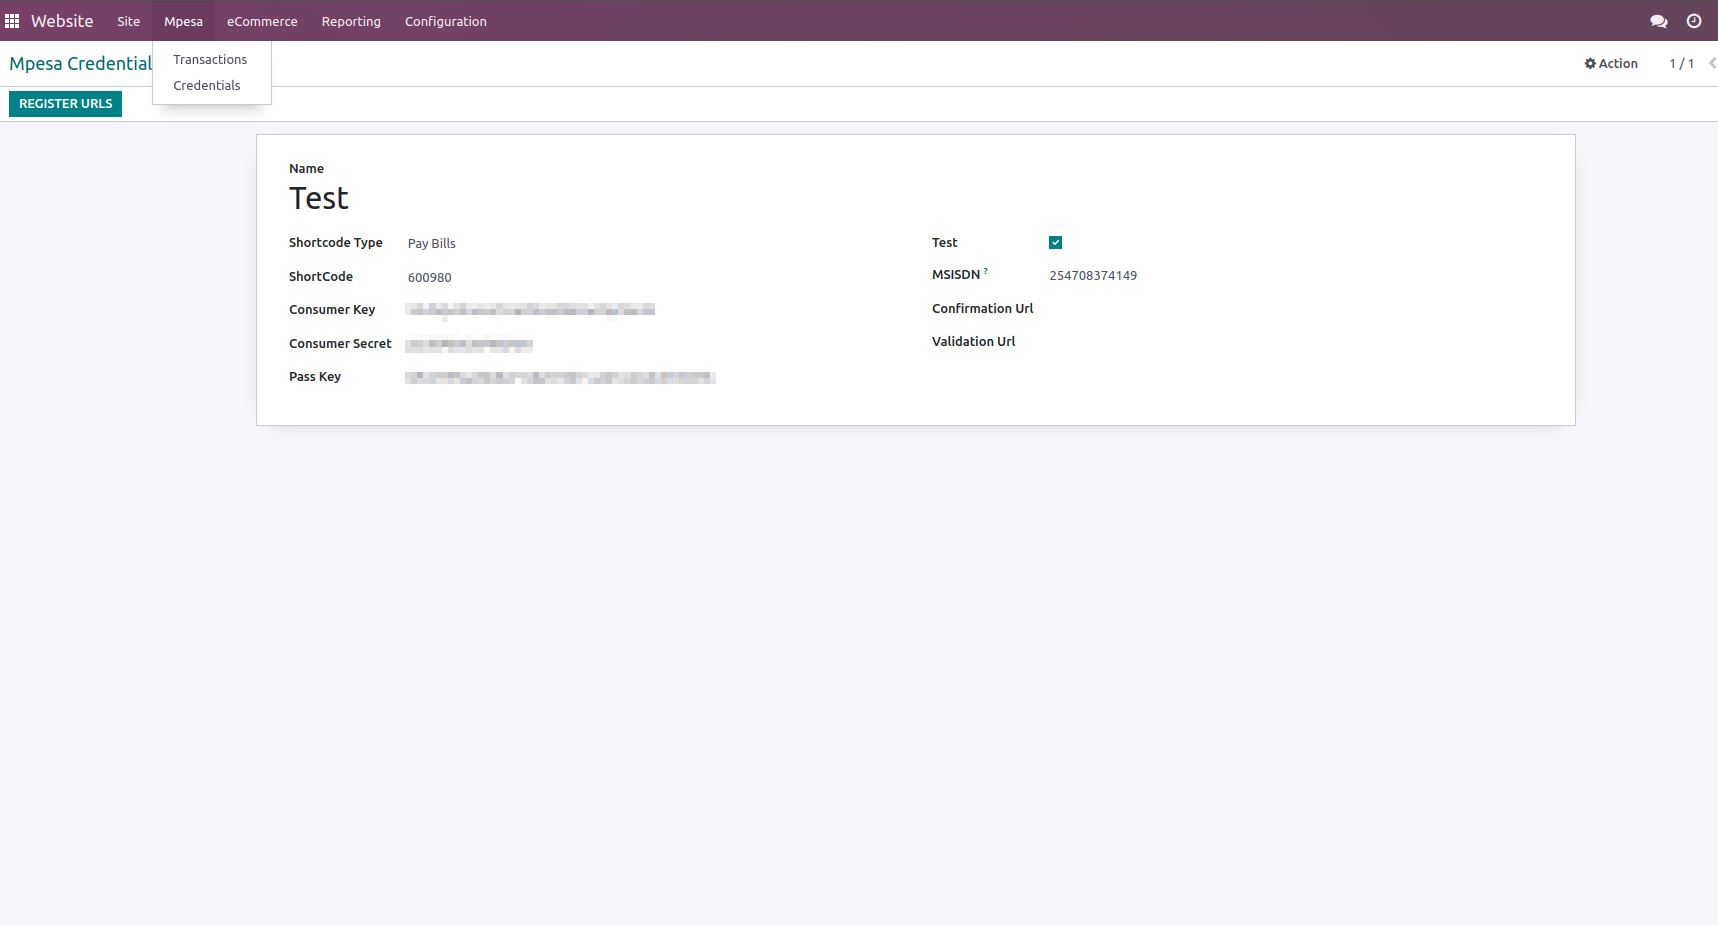Expand the Reporting menu
Viewport: 1718px width, 925px height.
351,21
